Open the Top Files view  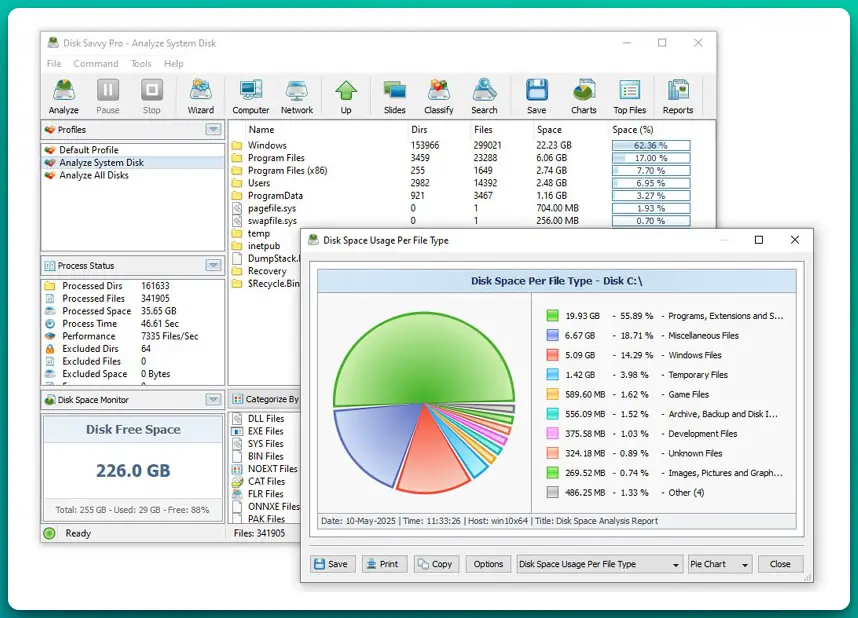click(x=629, y=97)
